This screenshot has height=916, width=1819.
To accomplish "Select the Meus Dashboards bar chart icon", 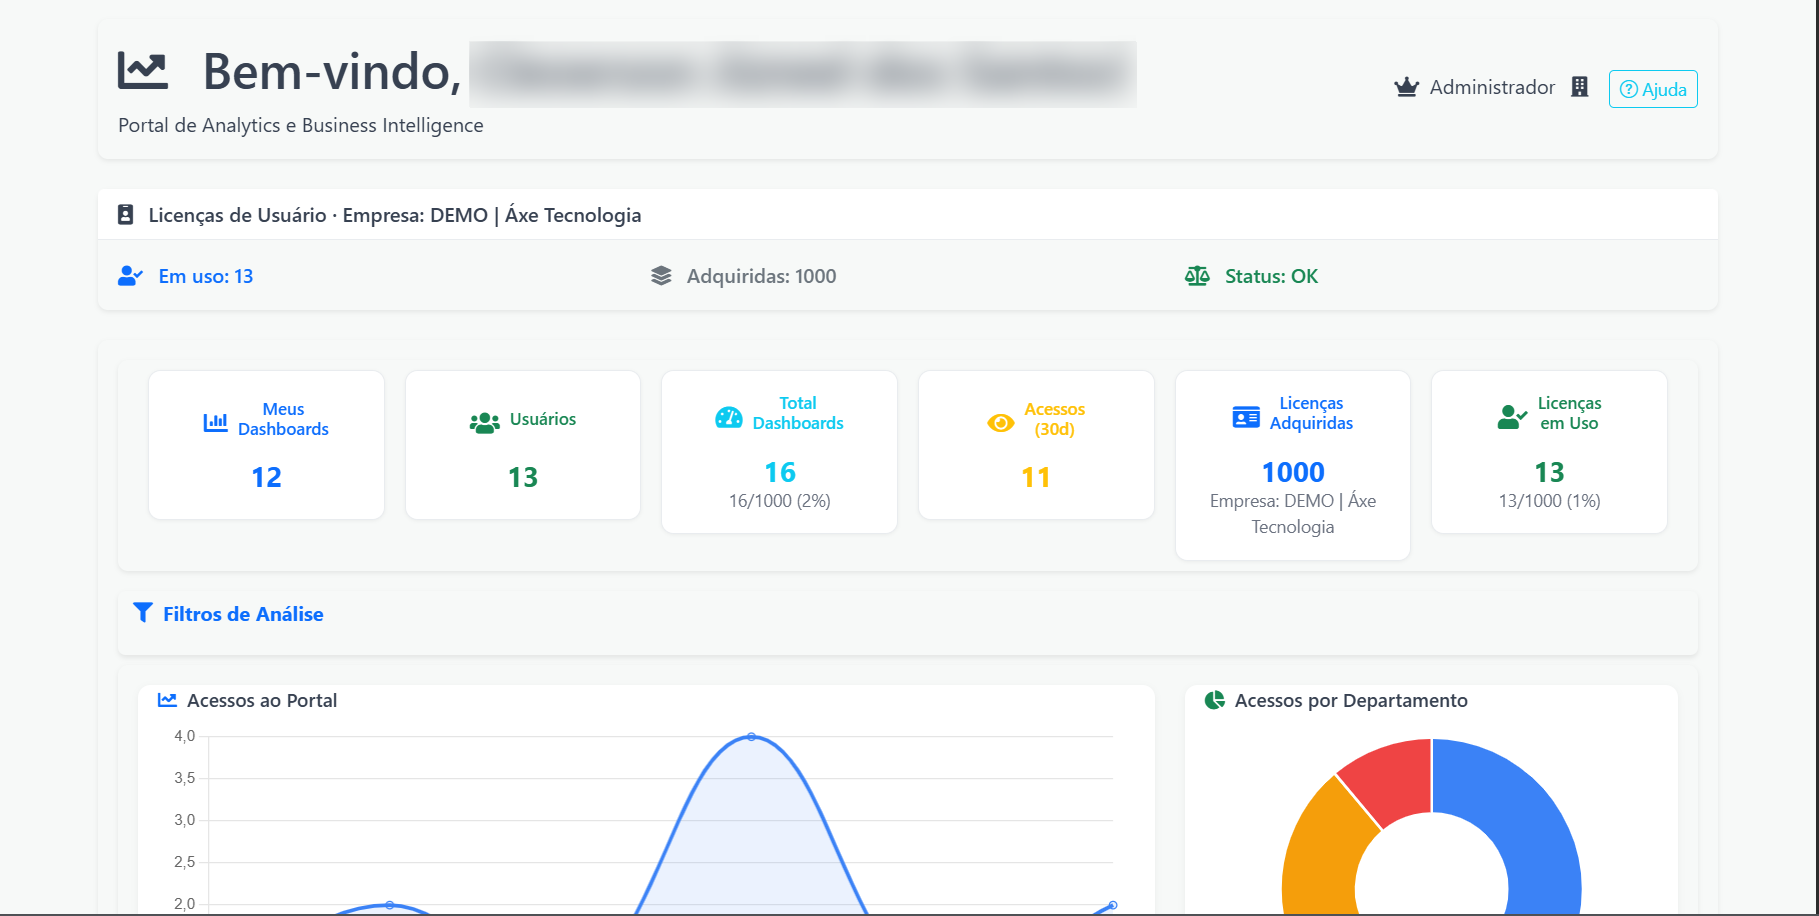I will (x=215, y=420).
